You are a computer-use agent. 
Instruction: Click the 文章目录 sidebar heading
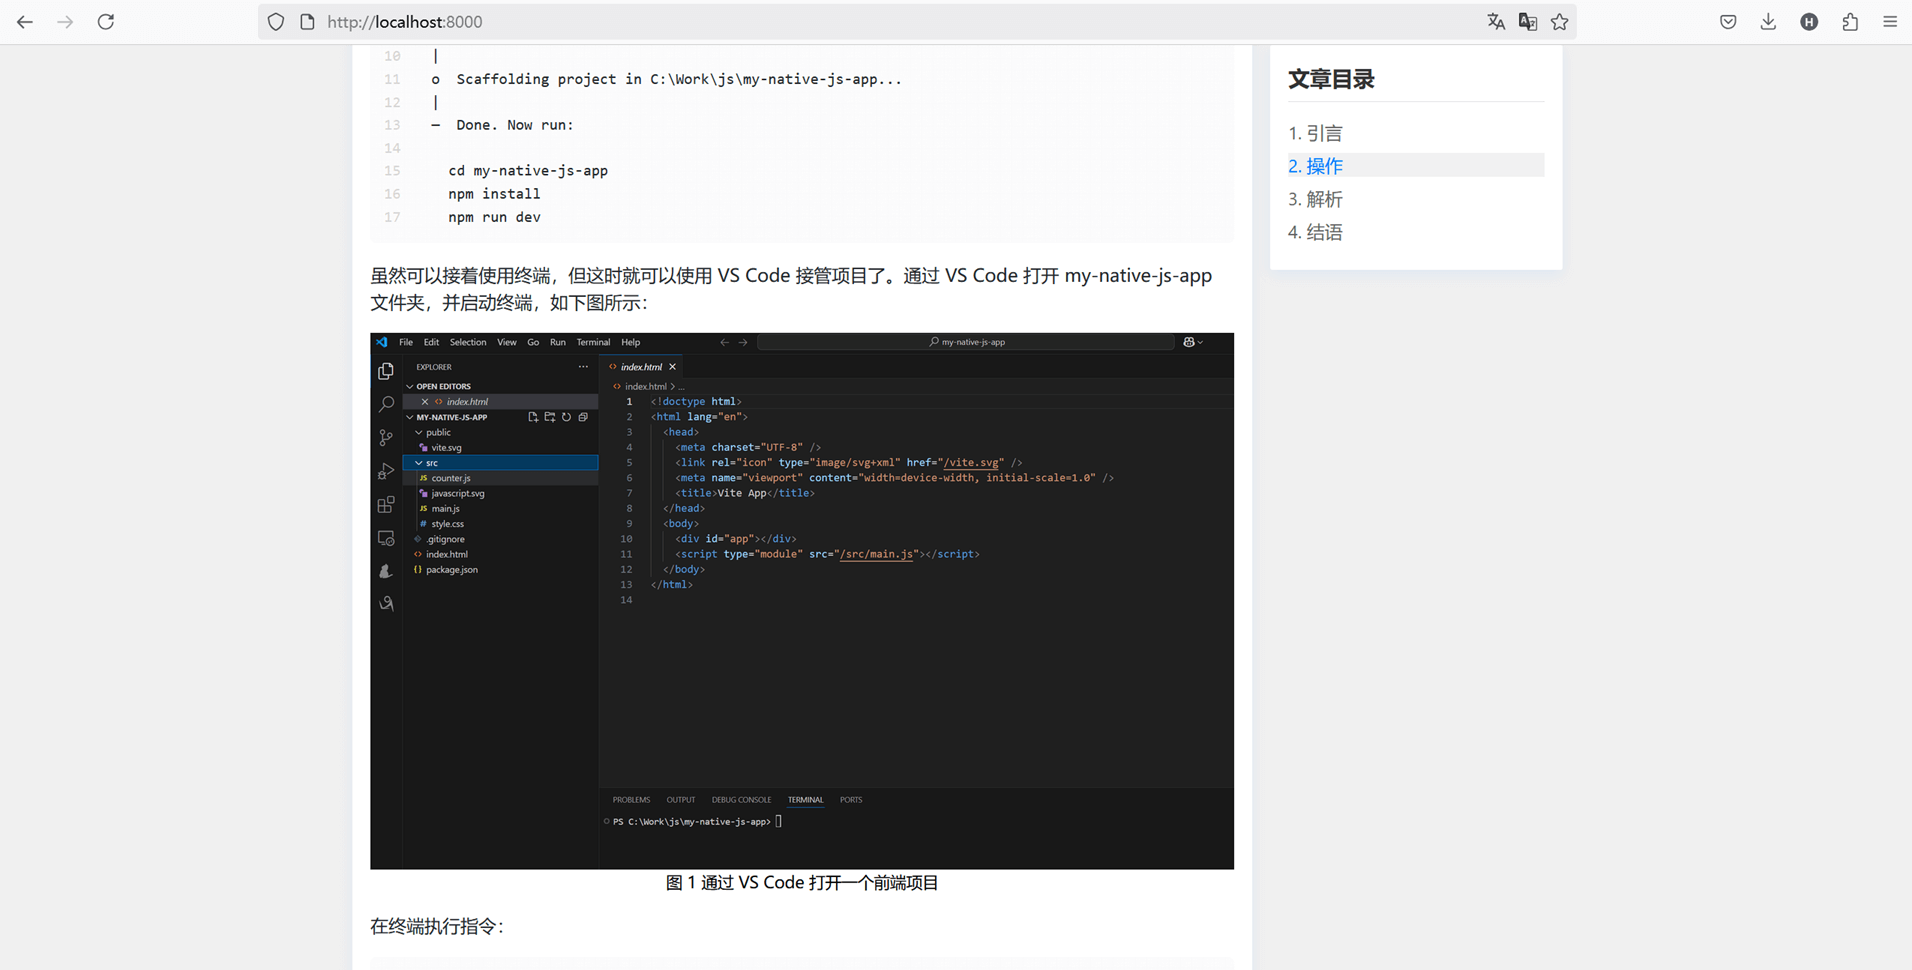[1331, 79]
